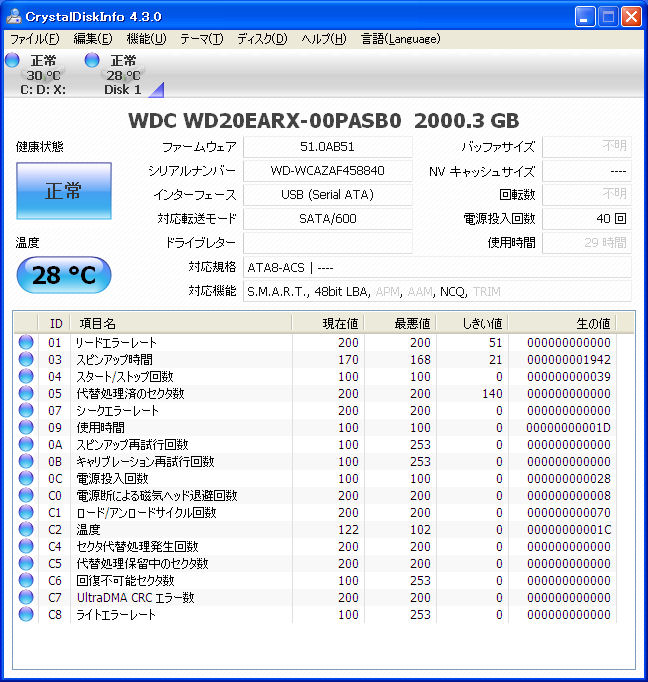Click the status orb for C2 温度
Viewport: 648px width, 682px height.
coord(26,529)
